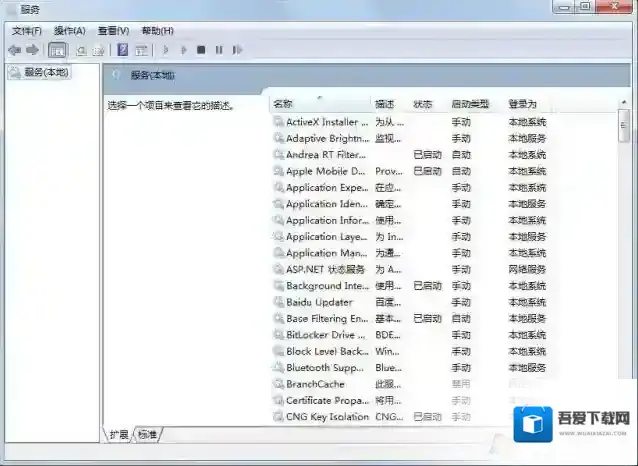Click the Forward arrow in toolbar
Screen dimensions: 638x466
32,50
